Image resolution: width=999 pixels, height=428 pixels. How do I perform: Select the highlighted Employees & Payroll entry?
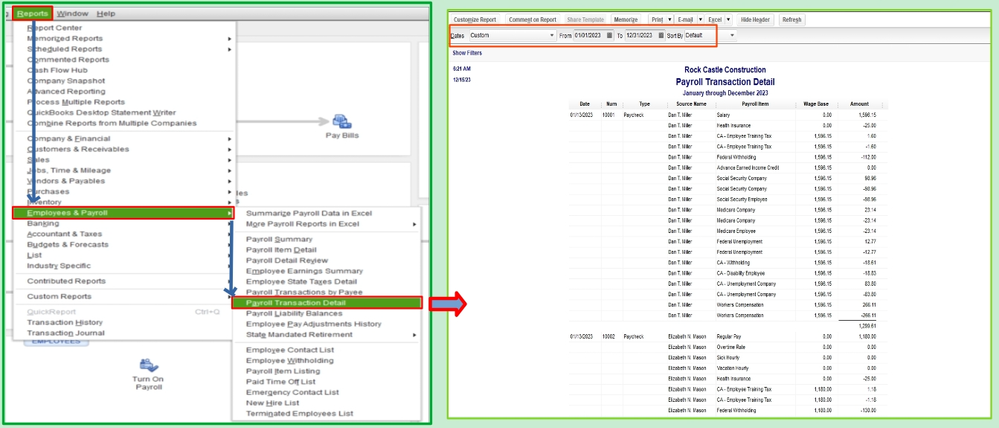click(x=124, y=213)
